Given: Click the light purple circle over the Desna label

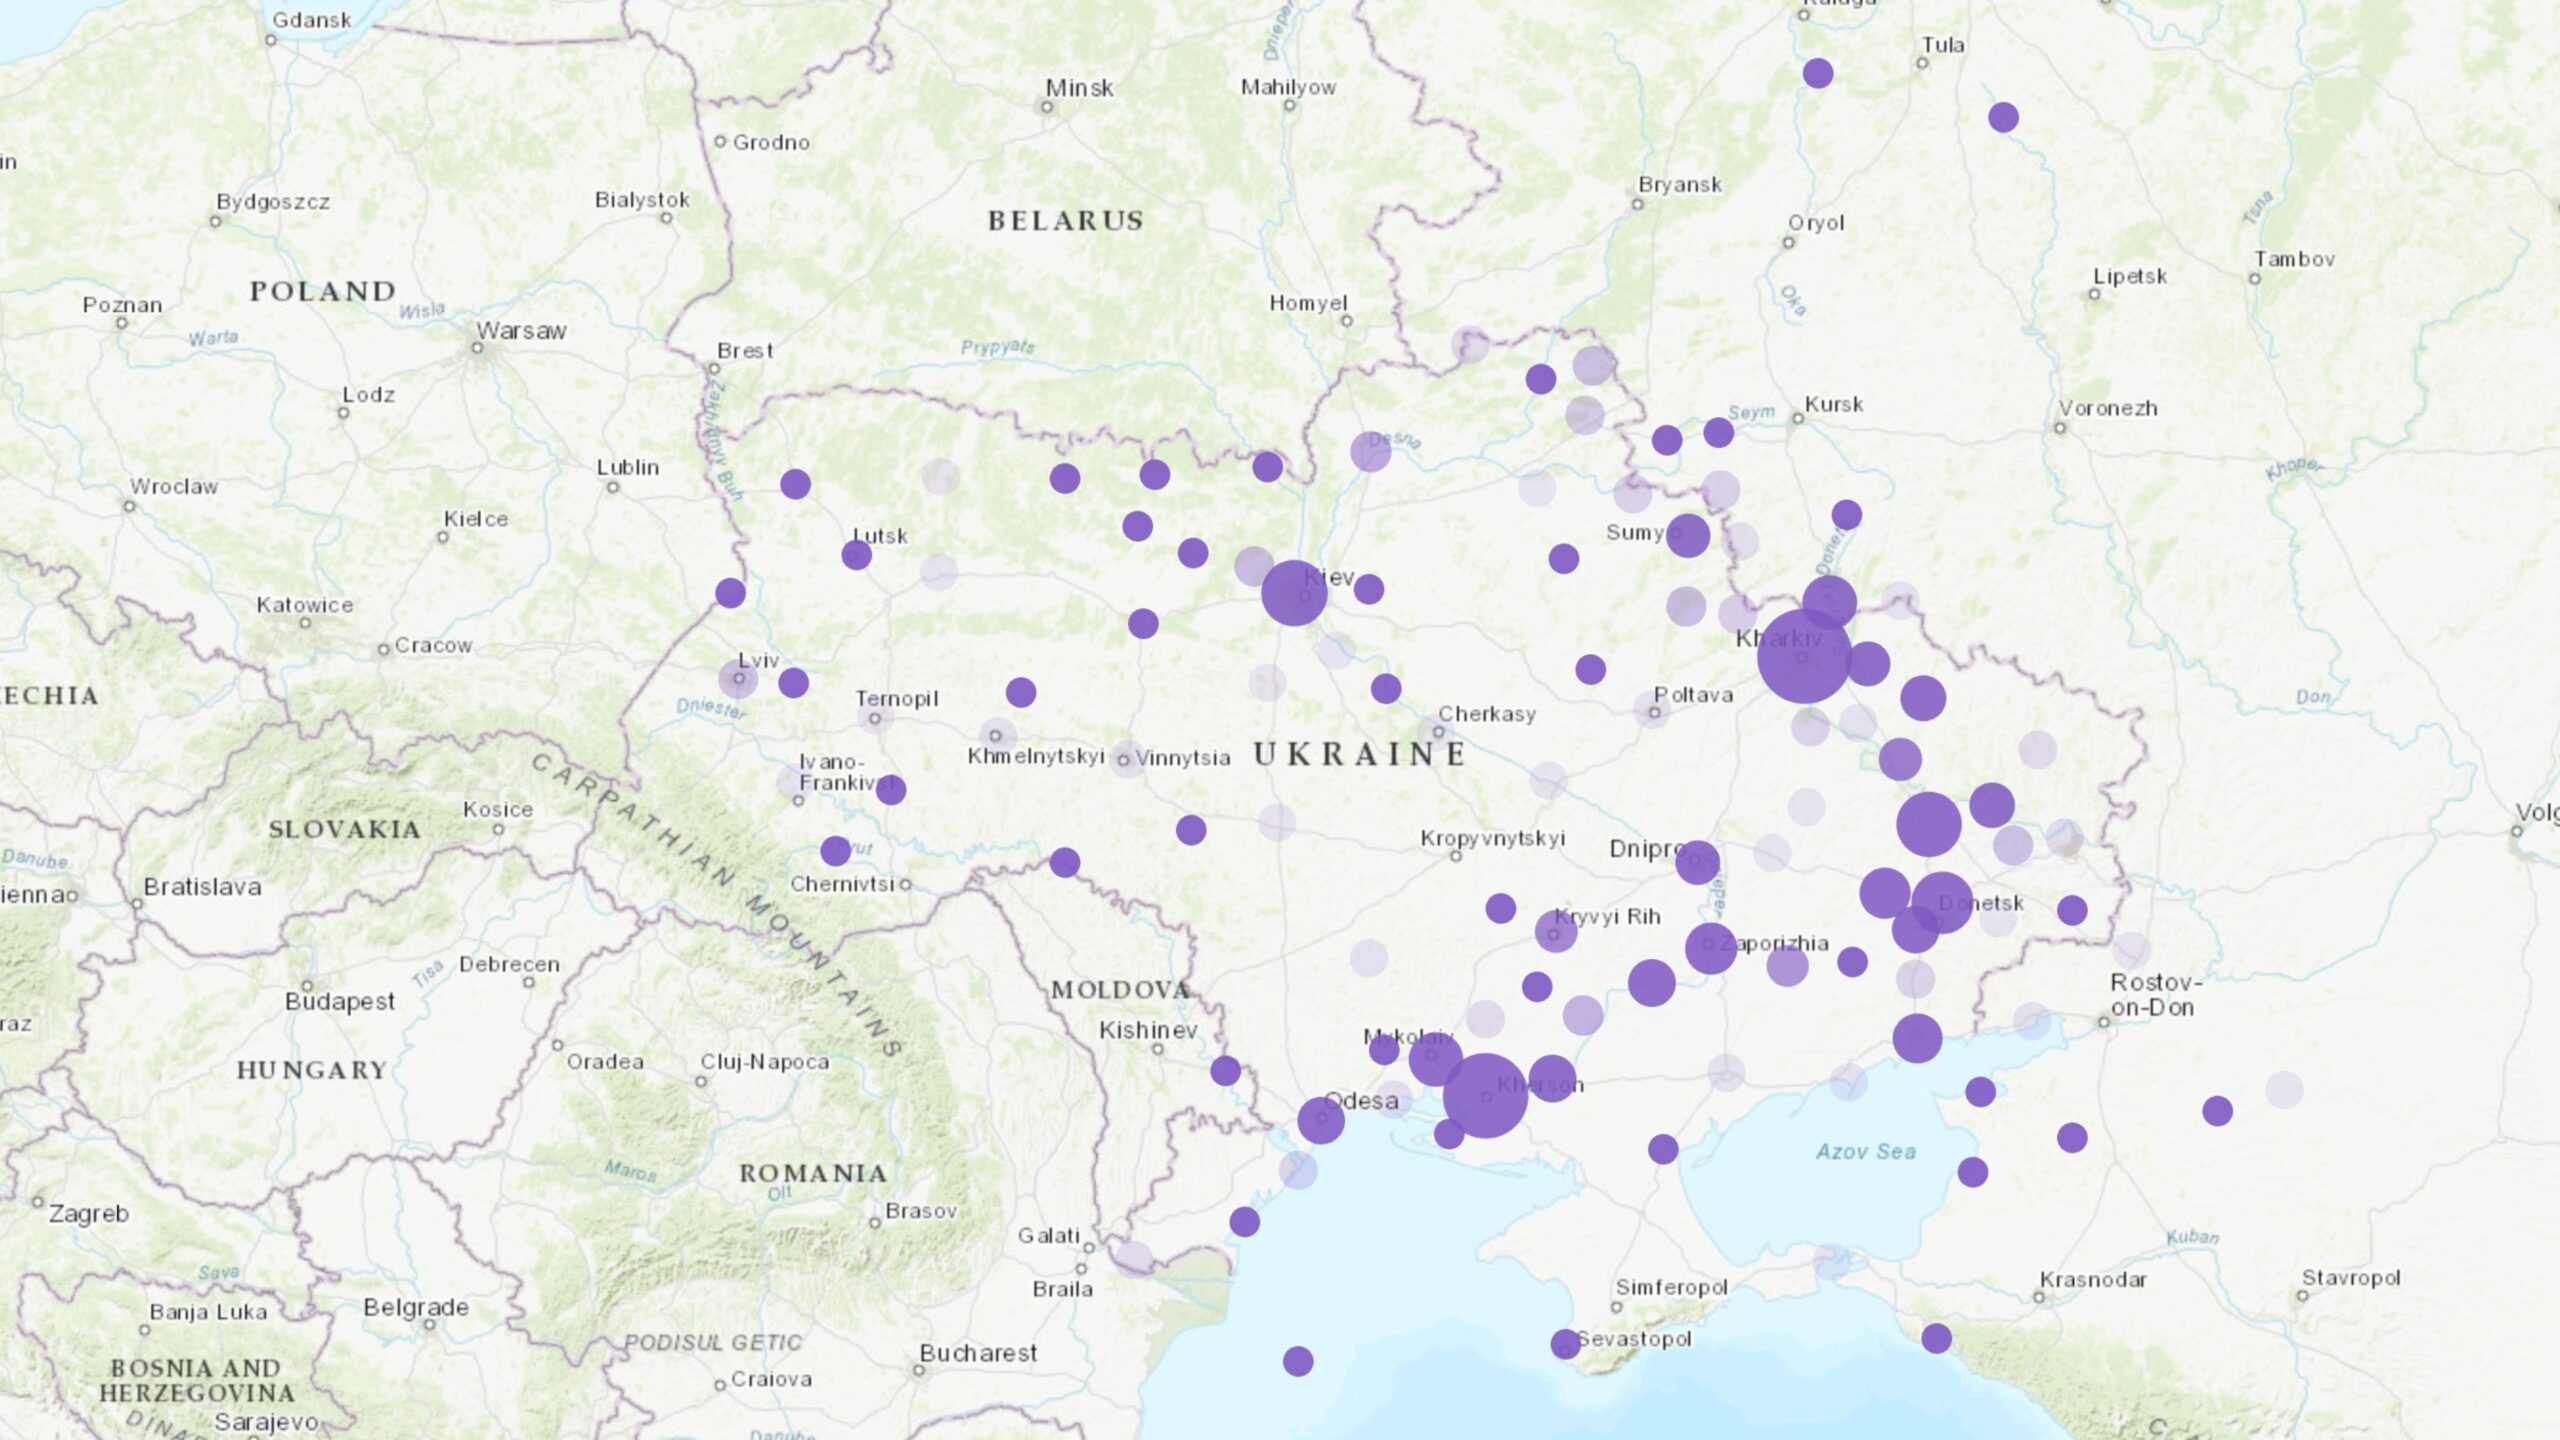Looking at the screenshot, I should pyautogui.click(x=1370, y=452).
